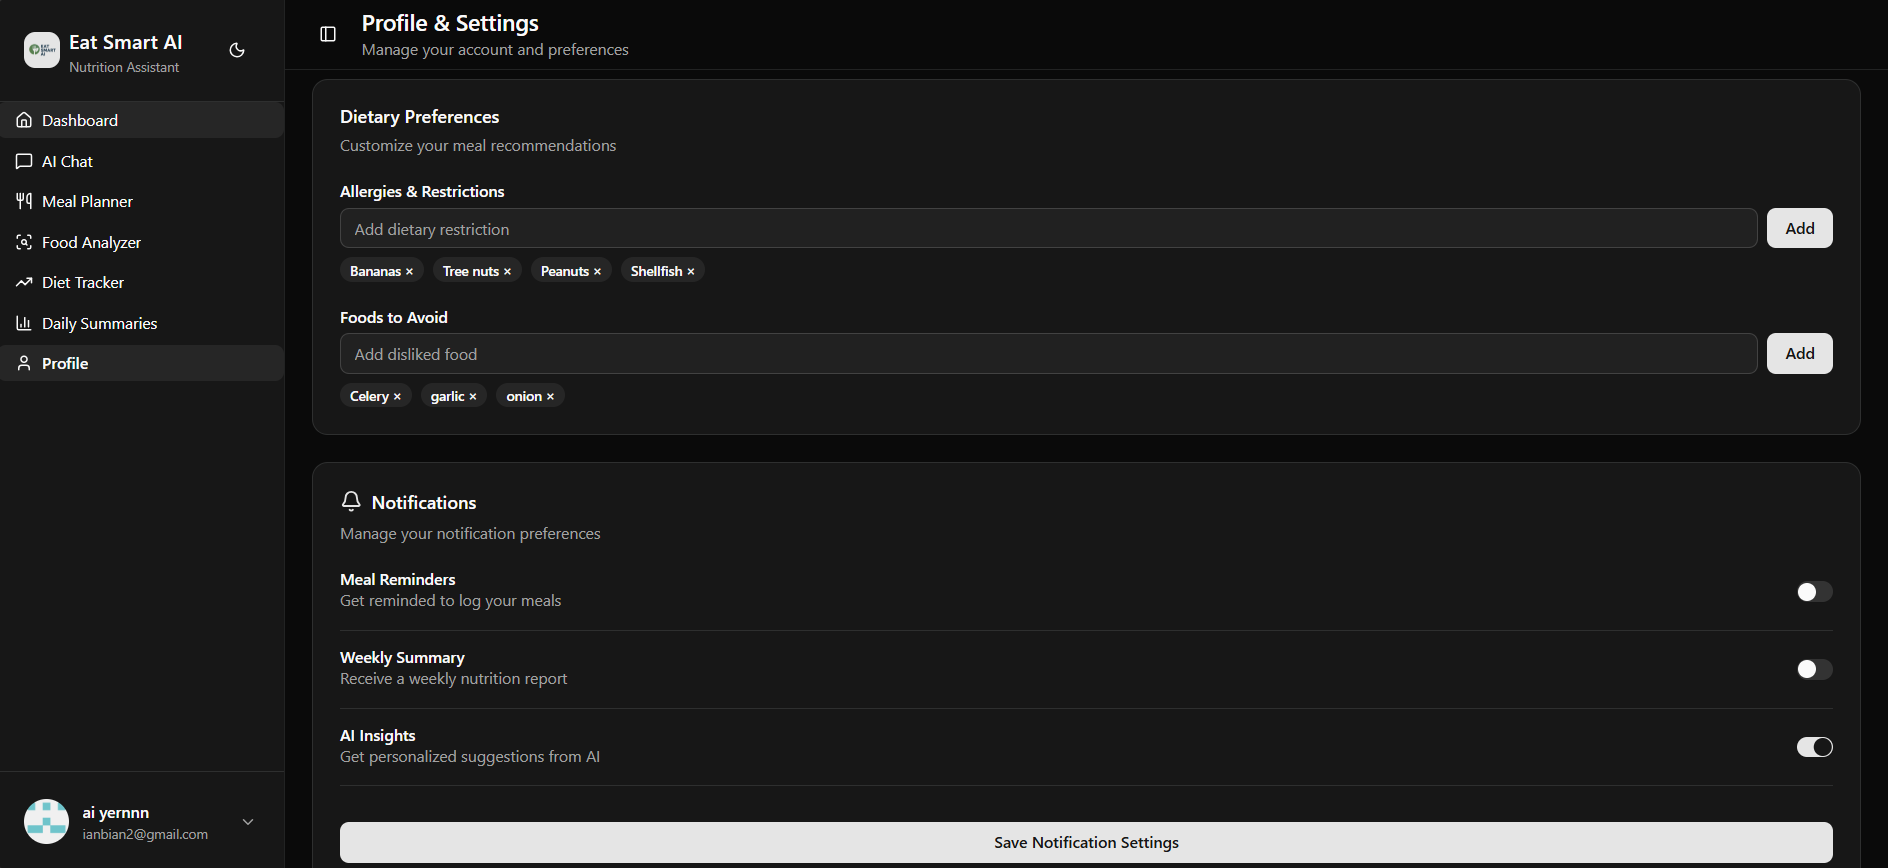Click the ai yernnn avatar
This screenshot has height=868, width=1888.
[46, 822]
